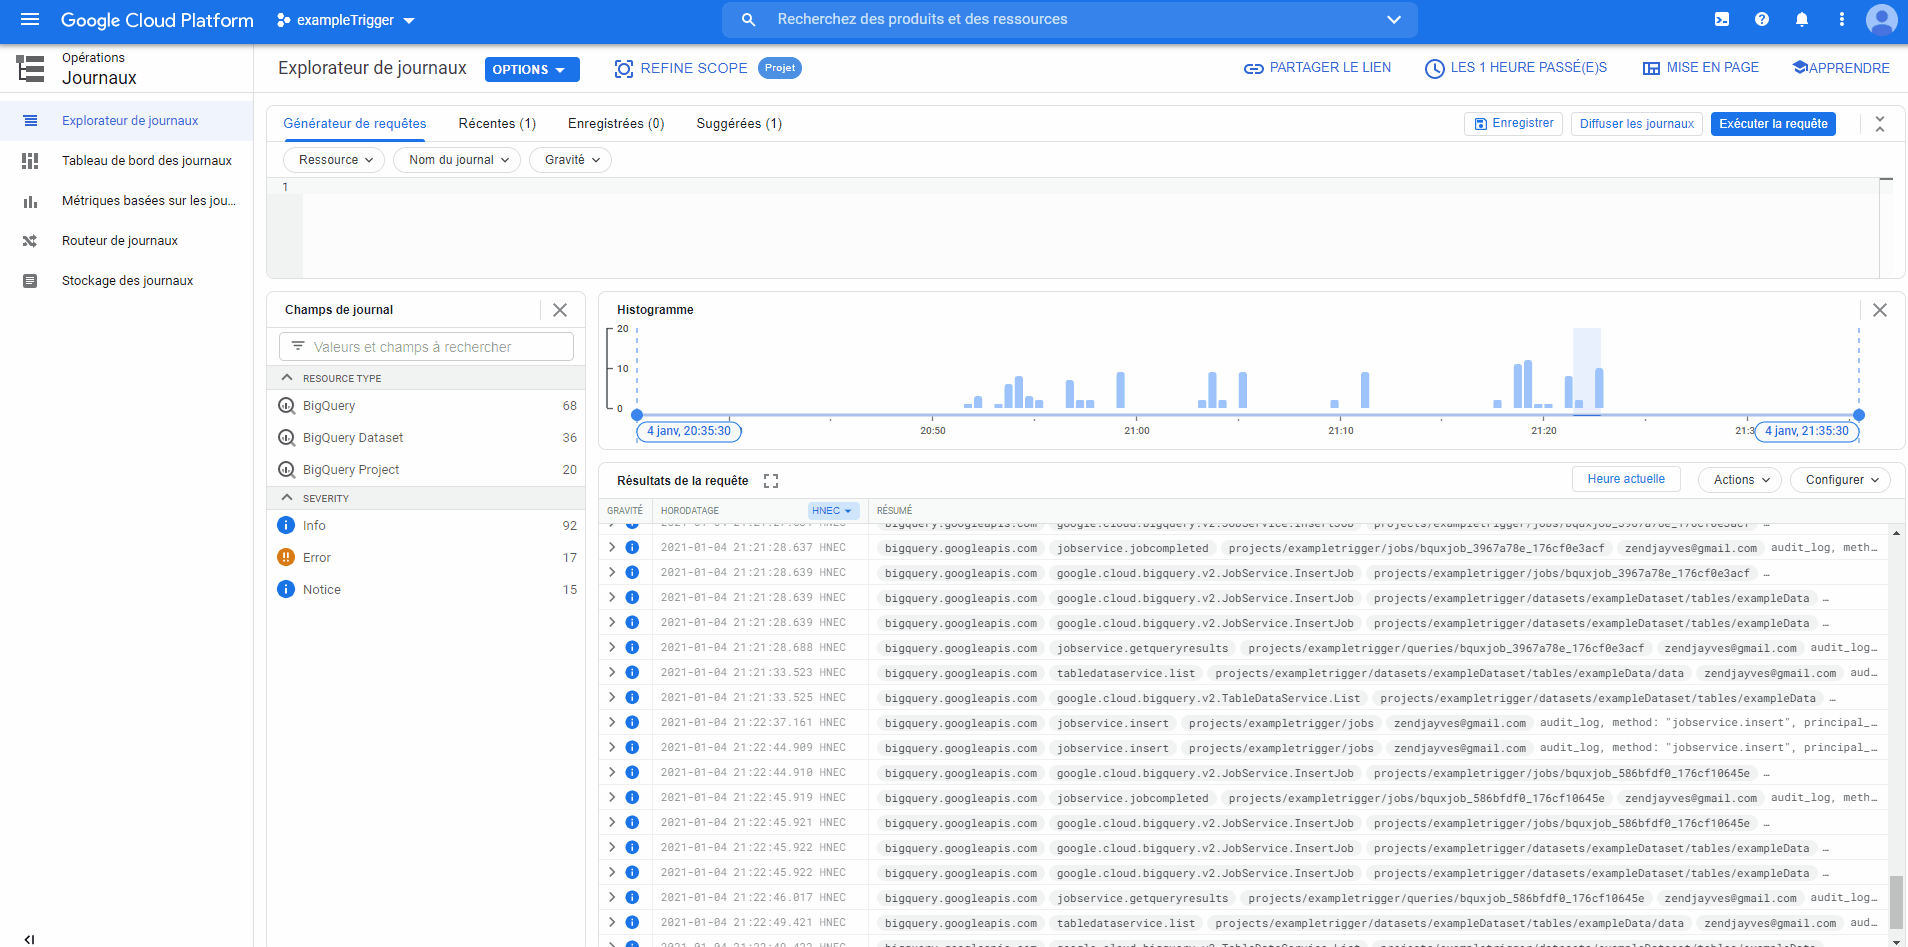Screen dimensions: 1908x947
Task: Open the Ressource filter dropdown
Action: click(x=335, y=160)
